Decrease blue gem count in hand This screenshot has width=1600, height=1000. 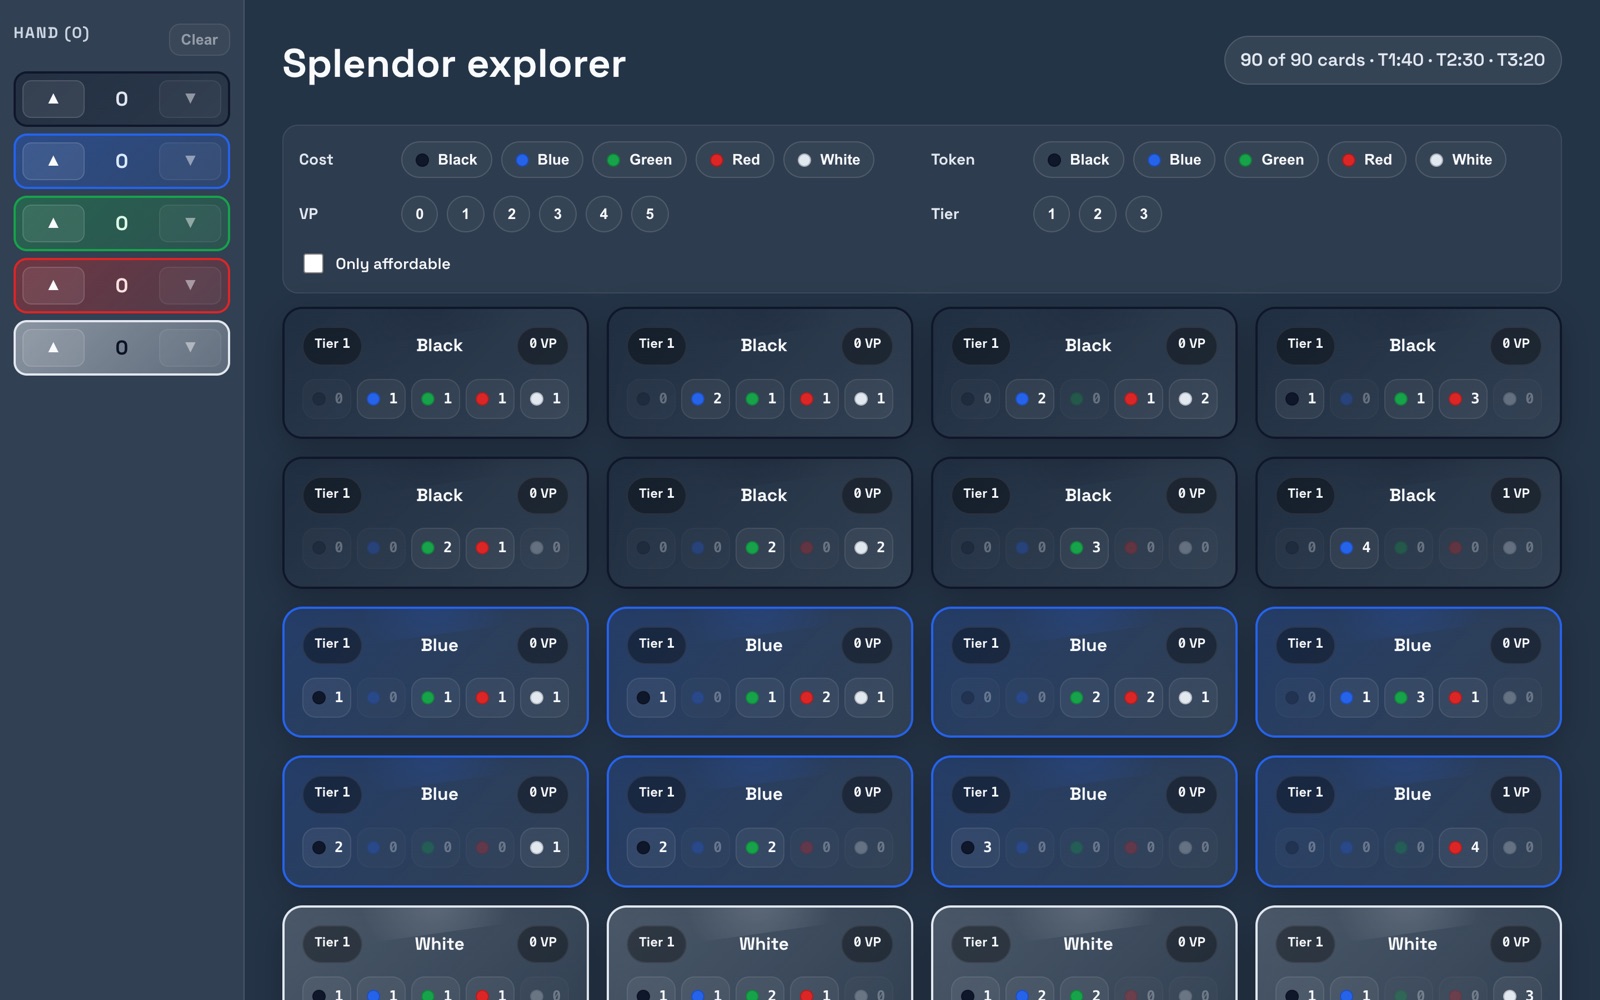click(x=190, y=161)
